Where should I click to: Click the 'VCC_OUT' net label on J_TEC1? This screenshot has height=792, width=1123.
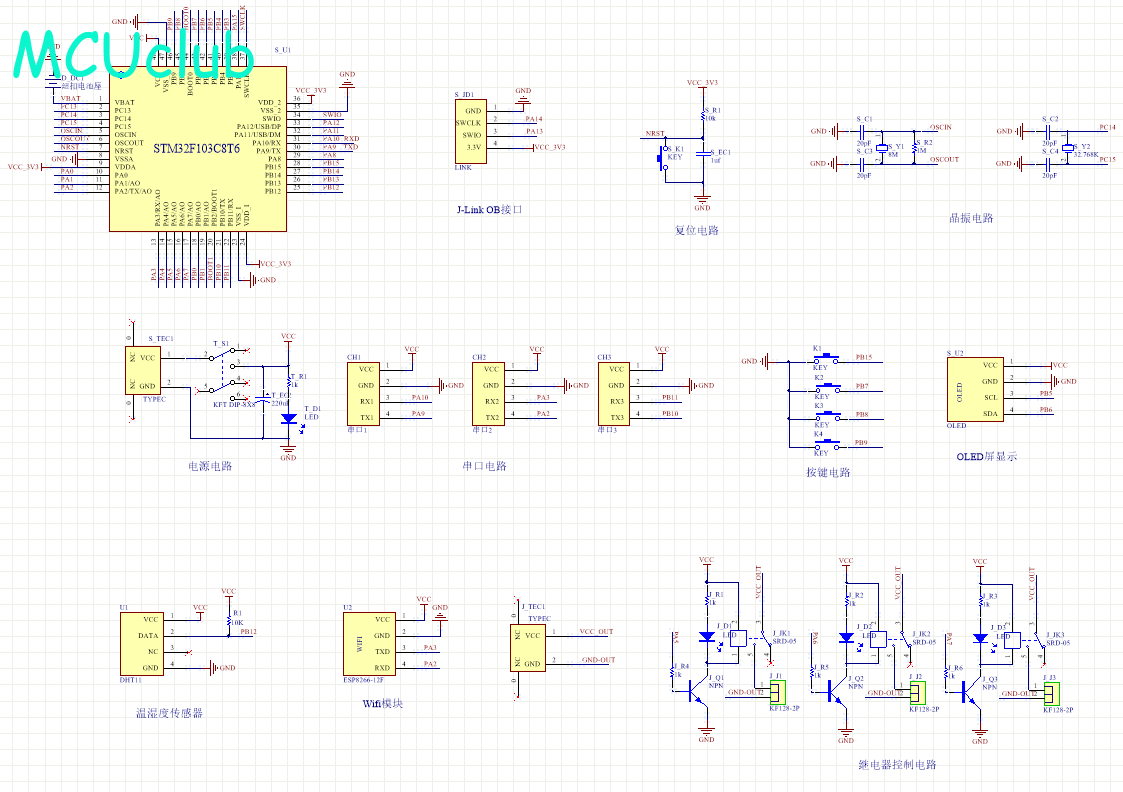click(596, 632)
